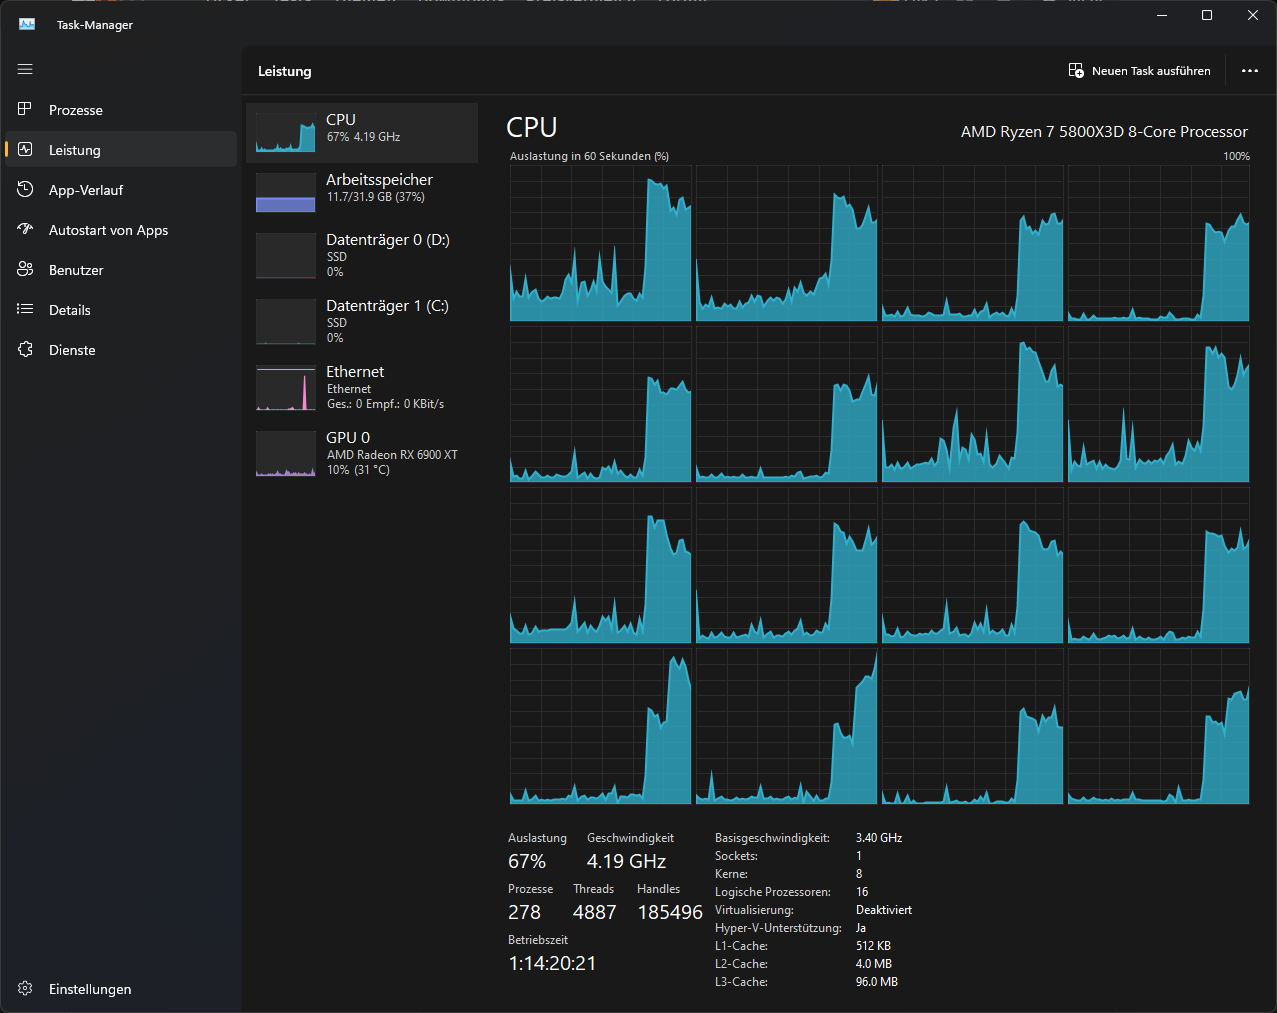Screen dimensions: 1277x1013
Task: Open the three-dots more options menu
Action: pos(1250,71)
